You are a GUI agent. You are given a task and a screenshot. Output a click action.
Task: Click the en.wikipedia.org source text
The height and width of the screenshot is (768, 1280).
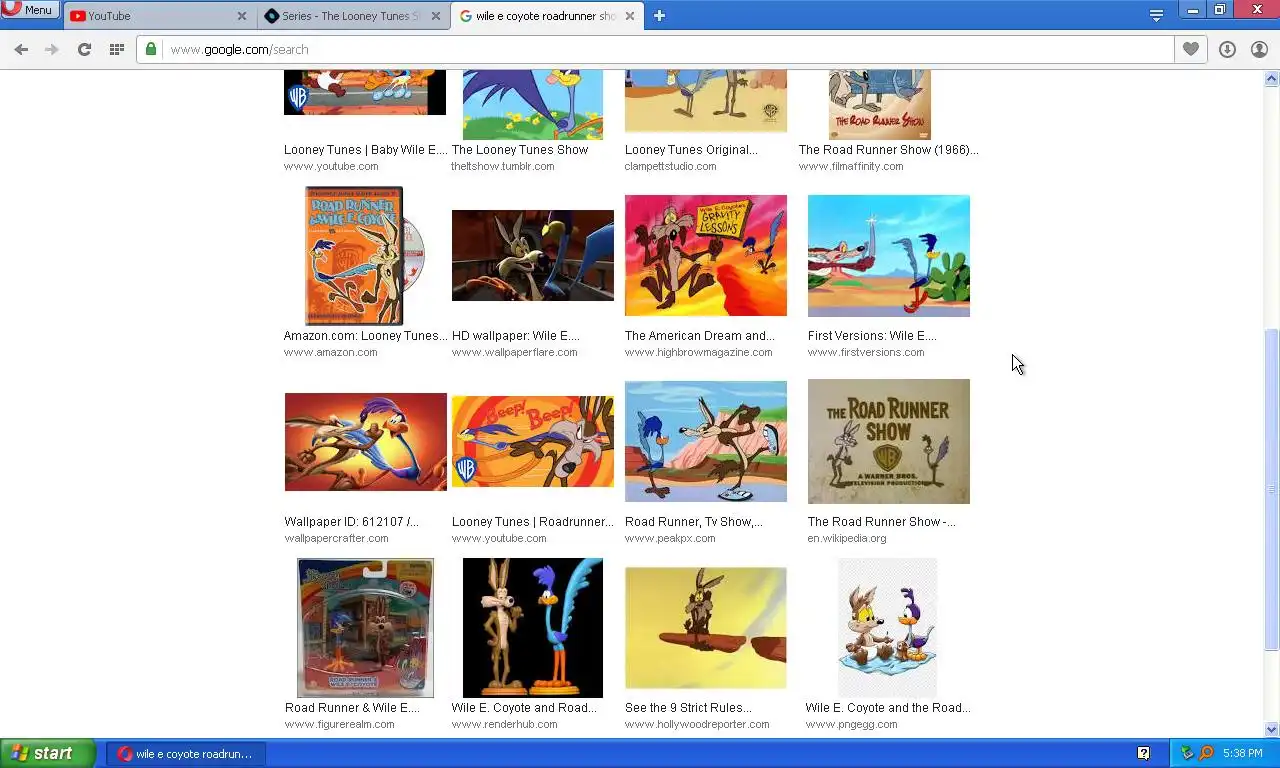point(847,538)
